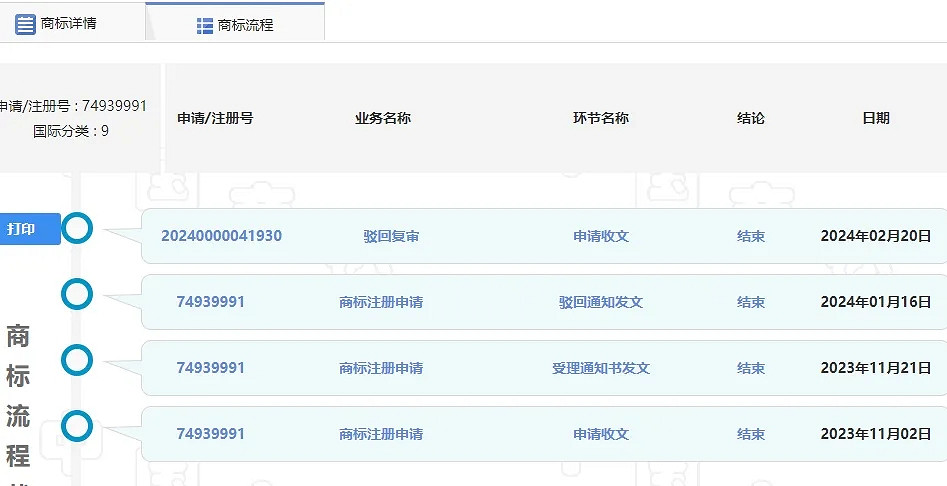Screen dimensions: 947x486
Task: Select the timeline circle for 2024年02月20日 row
Action: coord(77,229)
